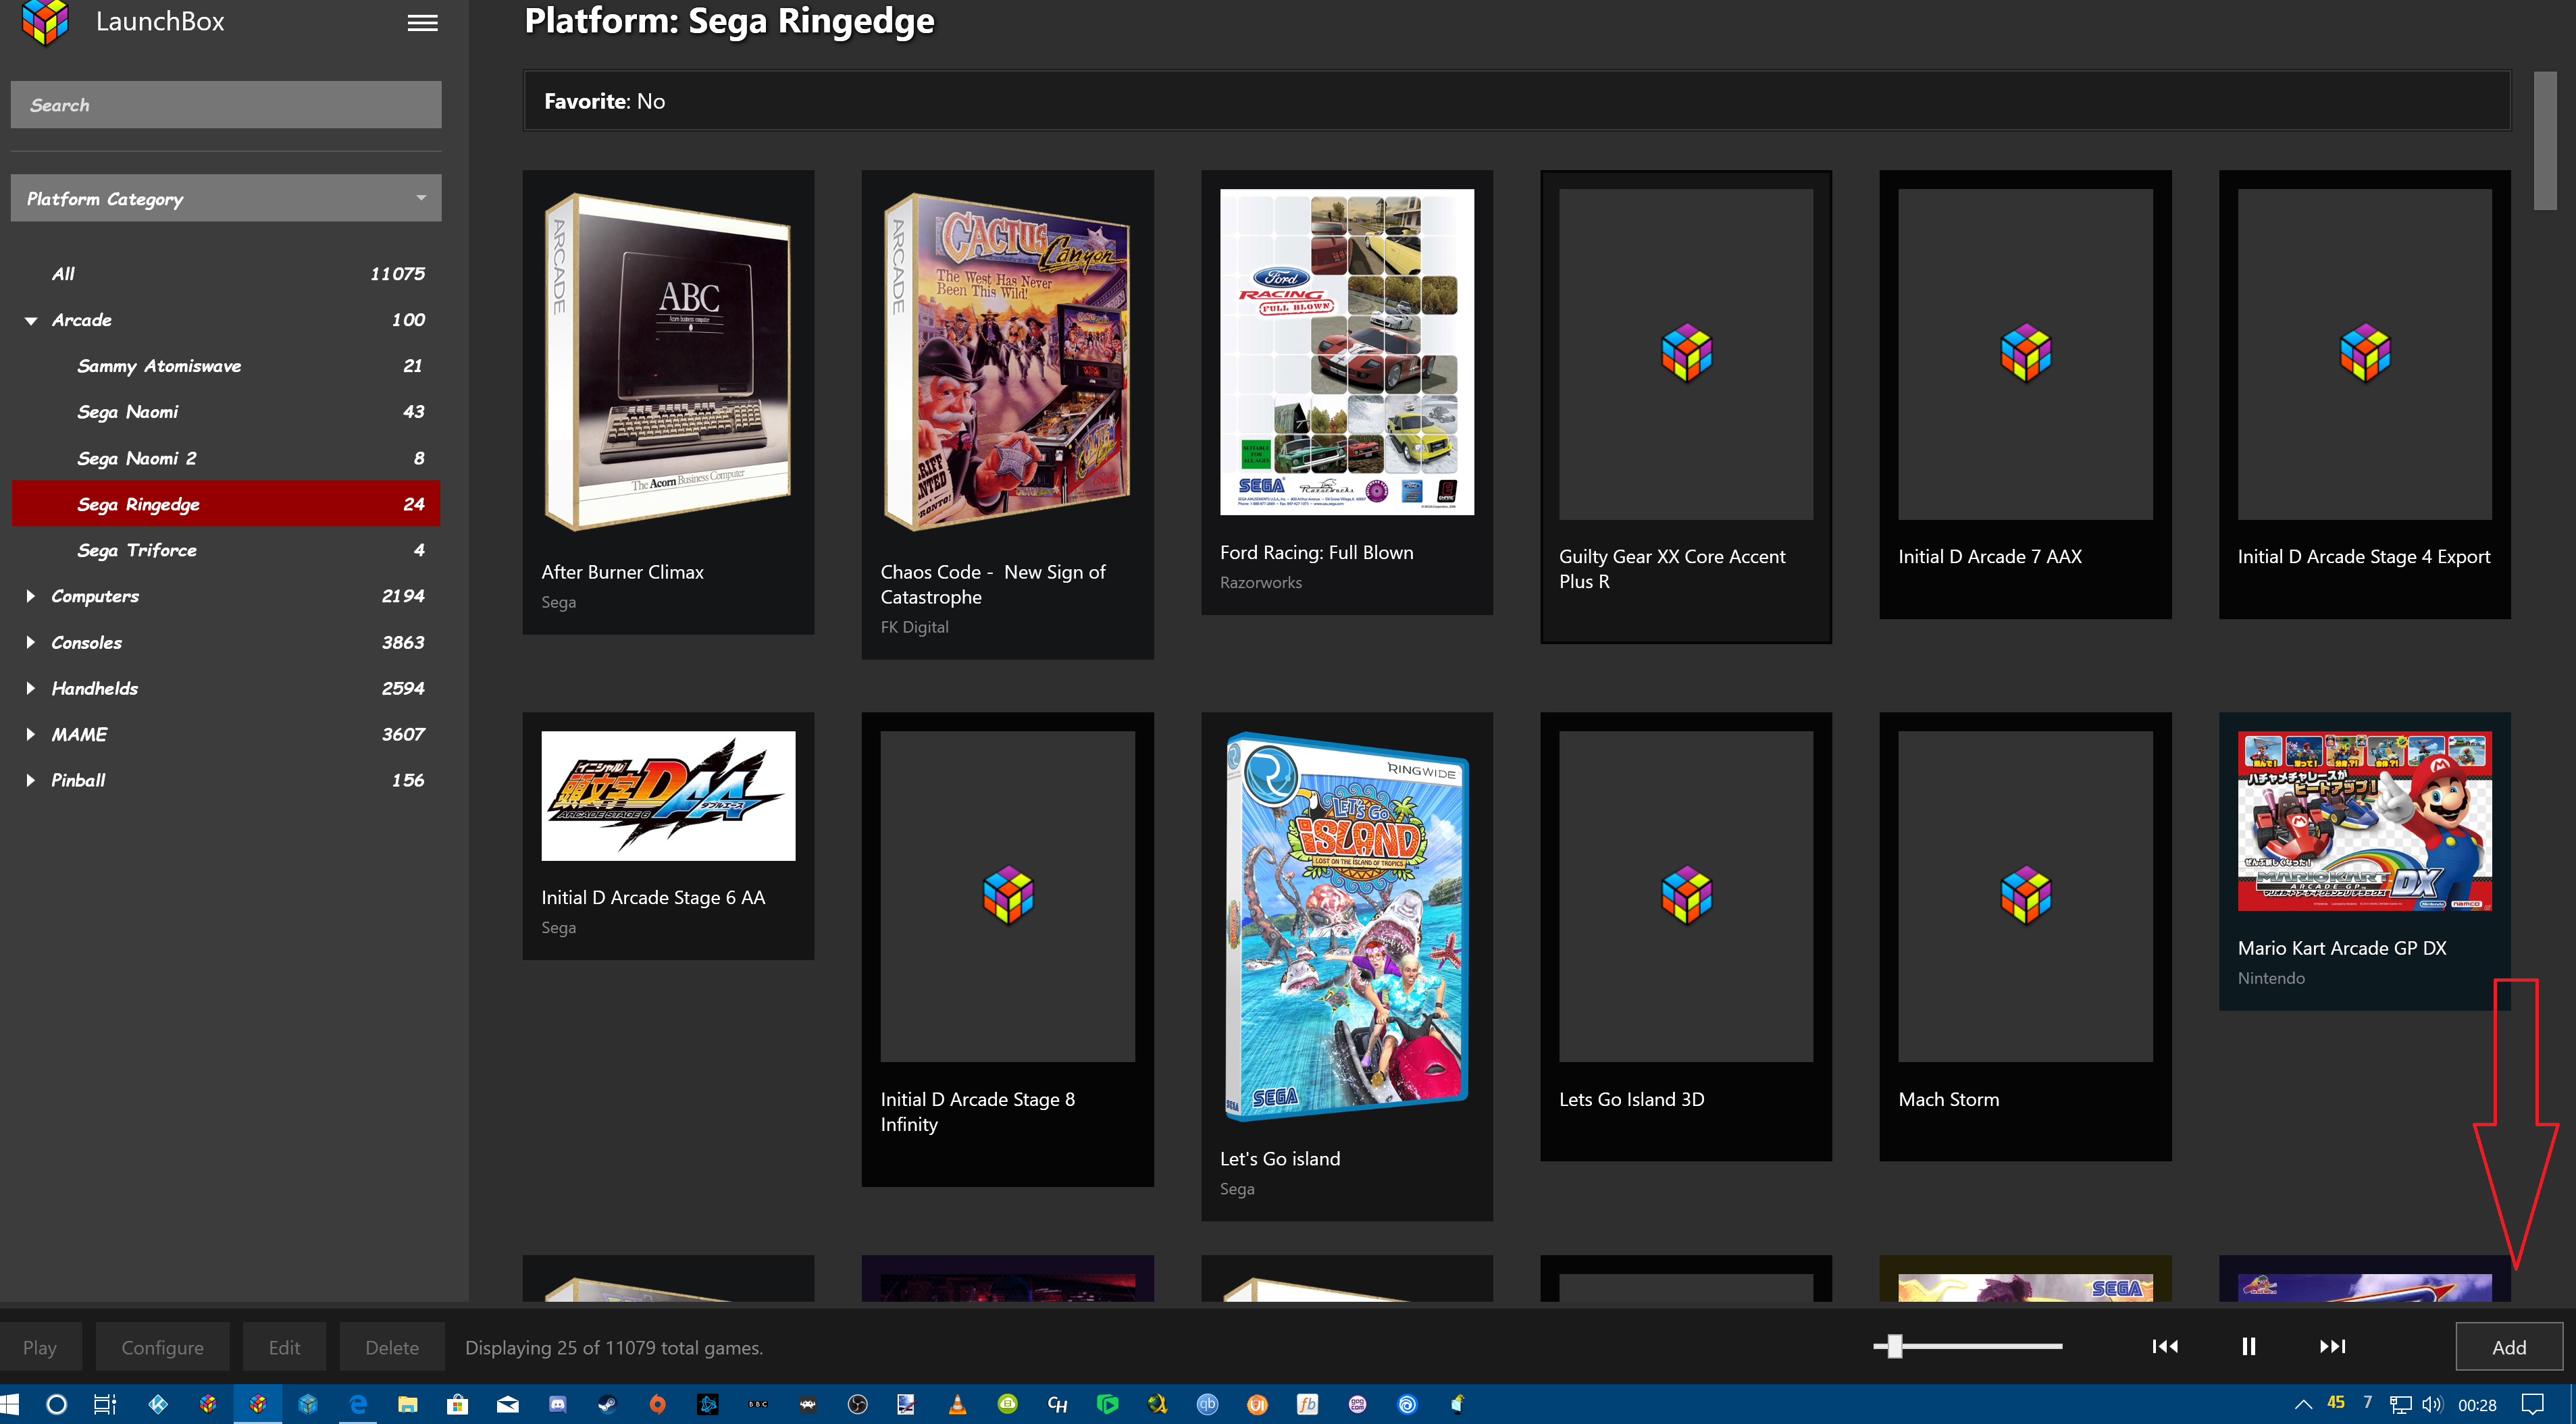Open Uplay from the taskbar

pos(1407,1404)
